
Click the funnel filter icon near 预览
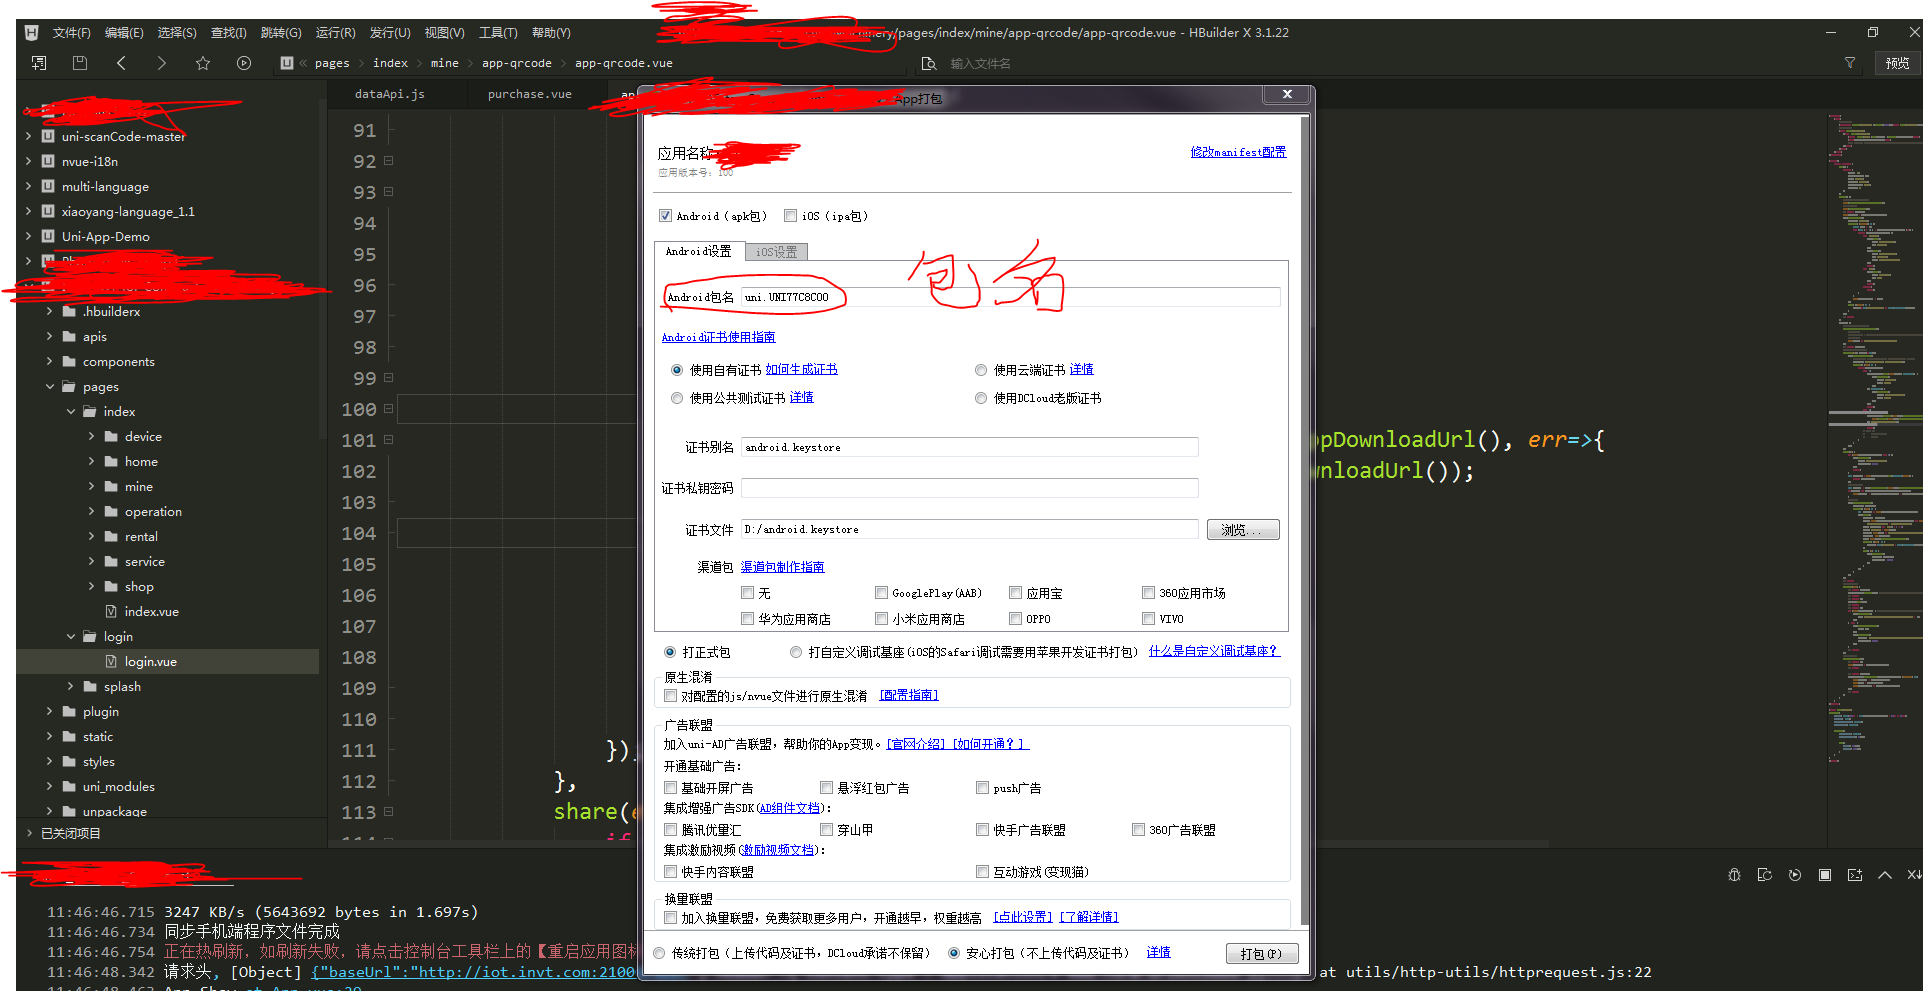(x=1850, y=63)
